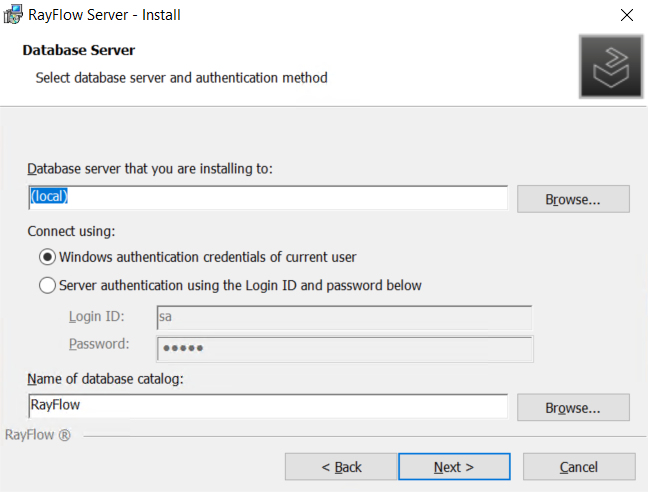Click the 'Connect using:' label
The image size is (648, 492).
point(71,231)
